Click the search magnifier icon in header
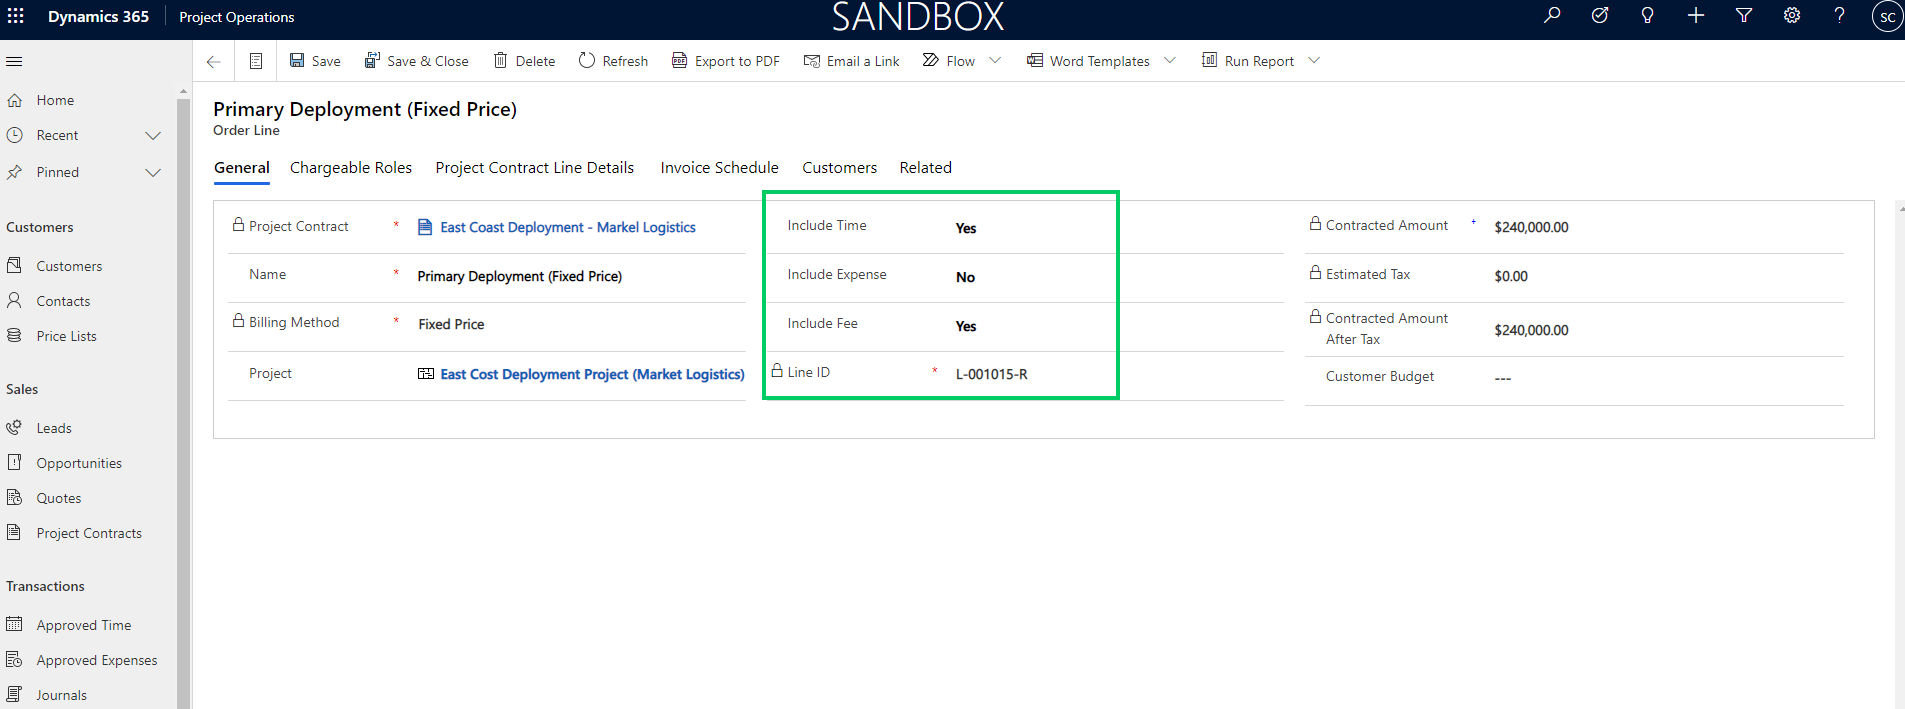1905x709 pixels. pyautogui.click(x=1552, y=16)
